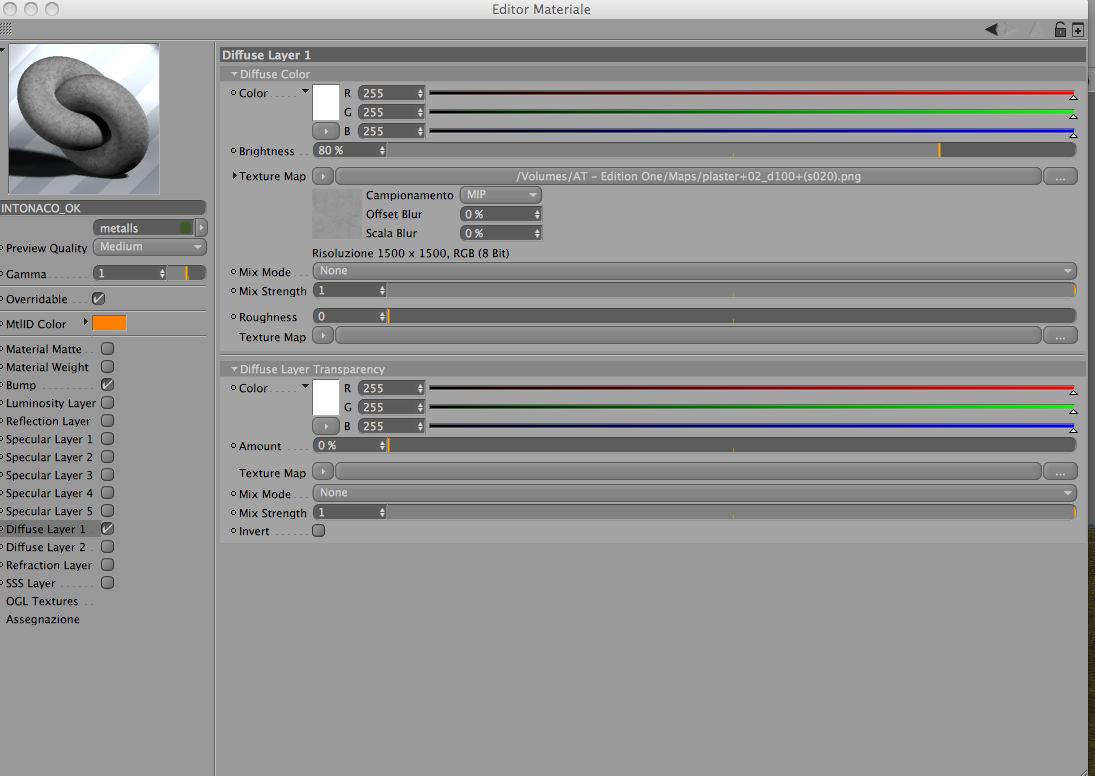This screenshot has height=776, width=1095.
Task: Open the Roughness Texture Map arrow button
Action: (x=323, y=336)
